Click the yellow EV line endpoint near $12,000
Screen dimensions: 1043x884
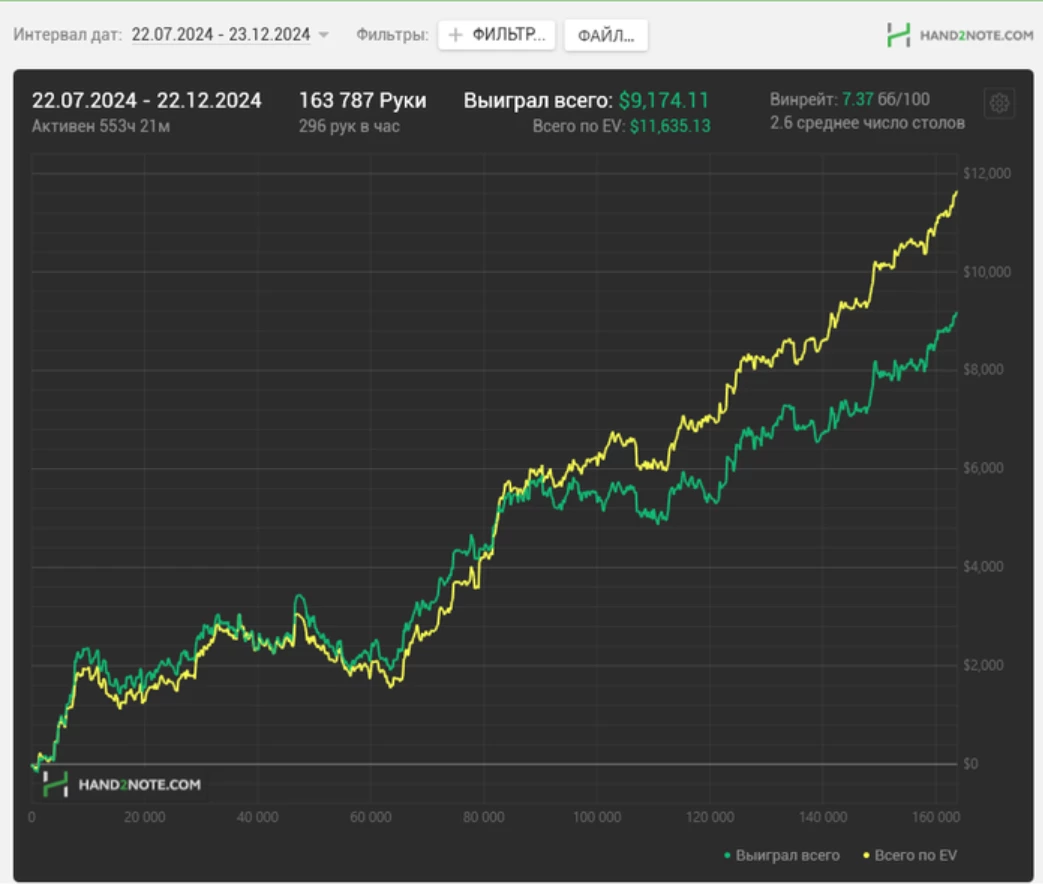pos(957,192)
